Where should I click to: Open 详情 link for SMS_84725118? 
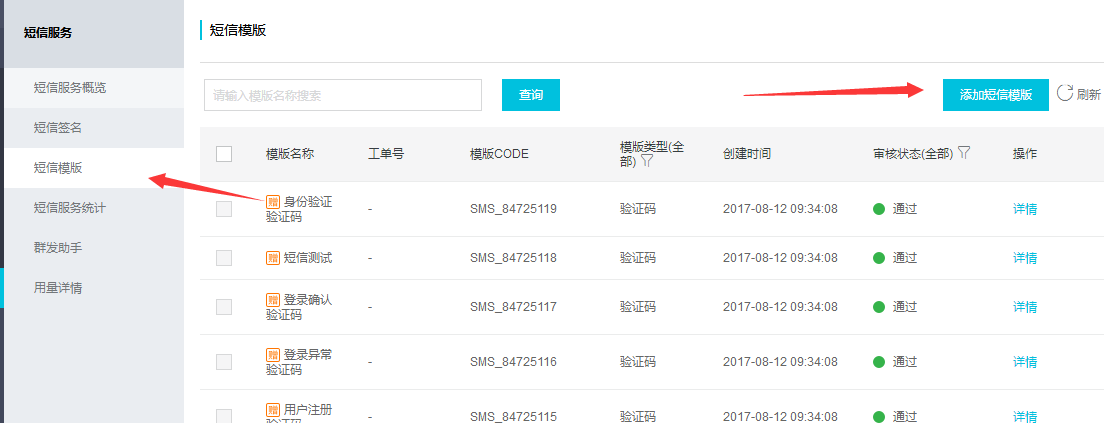point(1025,258)
